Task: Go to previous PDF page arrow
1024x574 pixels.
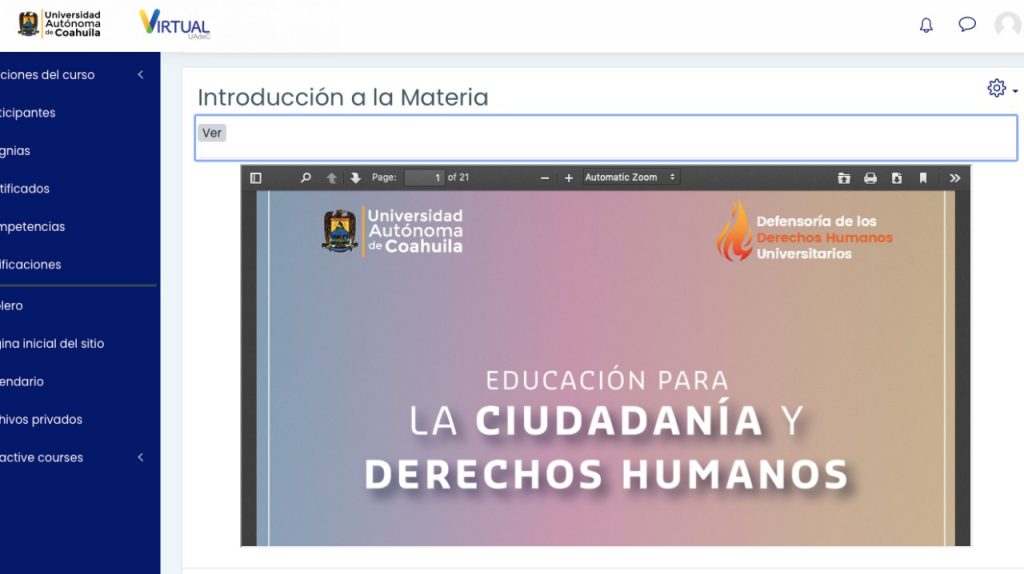Action: coord(332,178)
